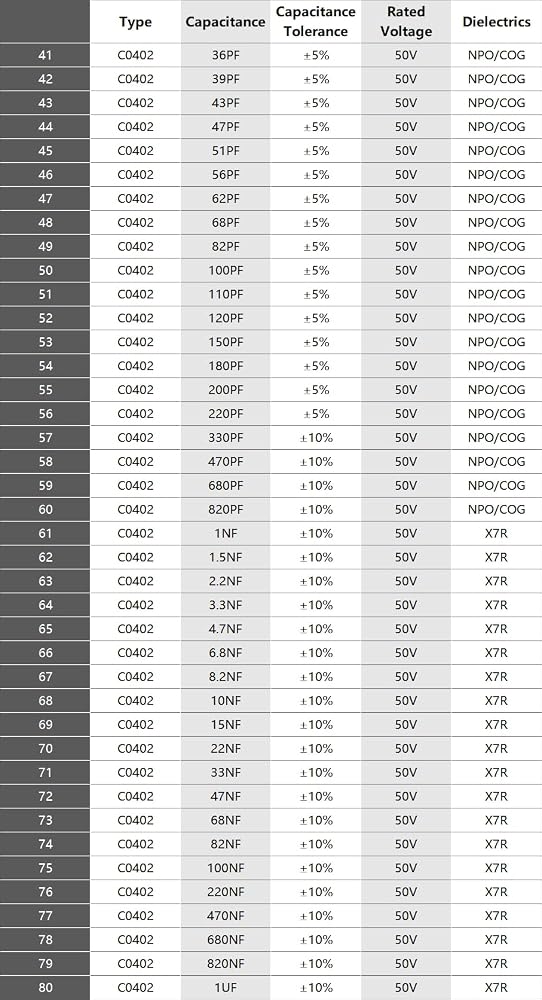Select row number 61
This screenshot has height=1000, width=542.
pos(45,533)
